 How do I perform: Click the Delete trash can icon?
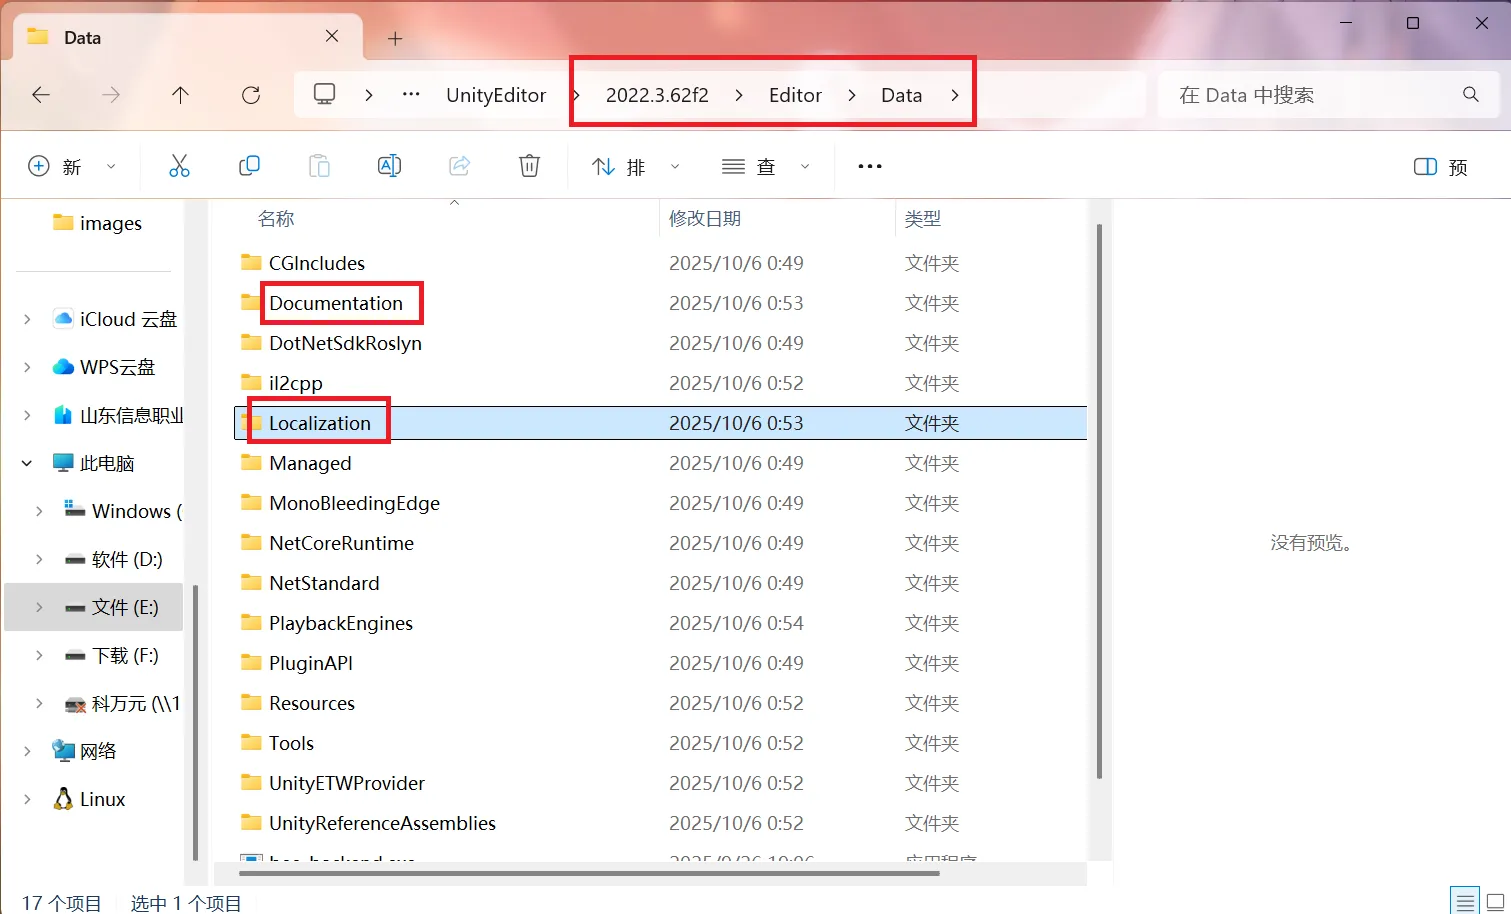[x=529, y=166]
